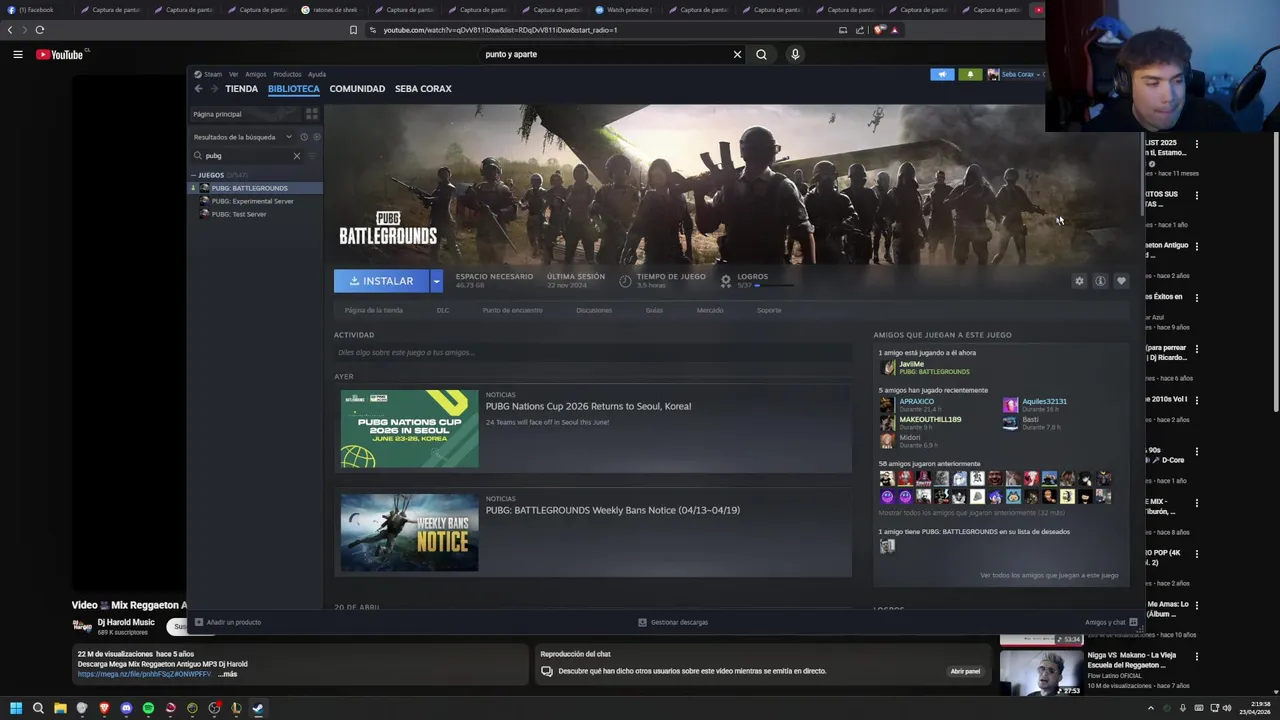Click the Steam icon in taskbar

pos(258,709)
